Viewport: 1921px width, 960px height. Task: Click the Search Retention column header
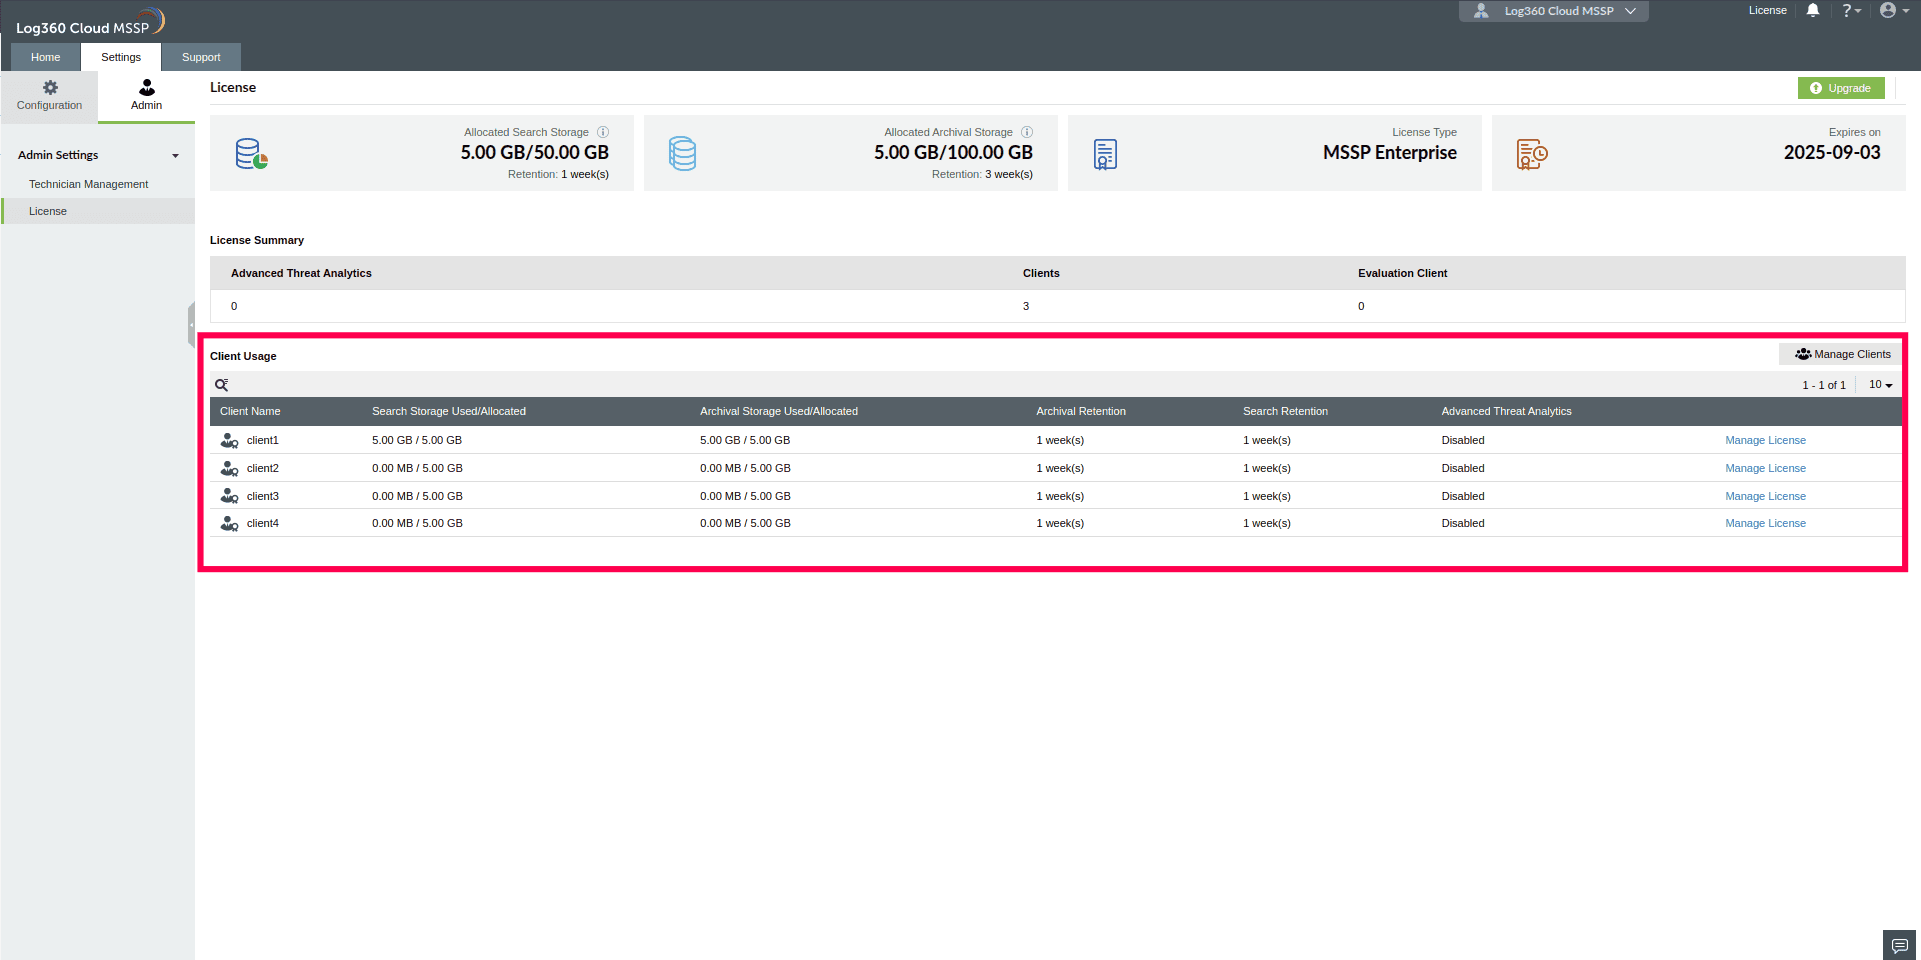[1285, 411]
